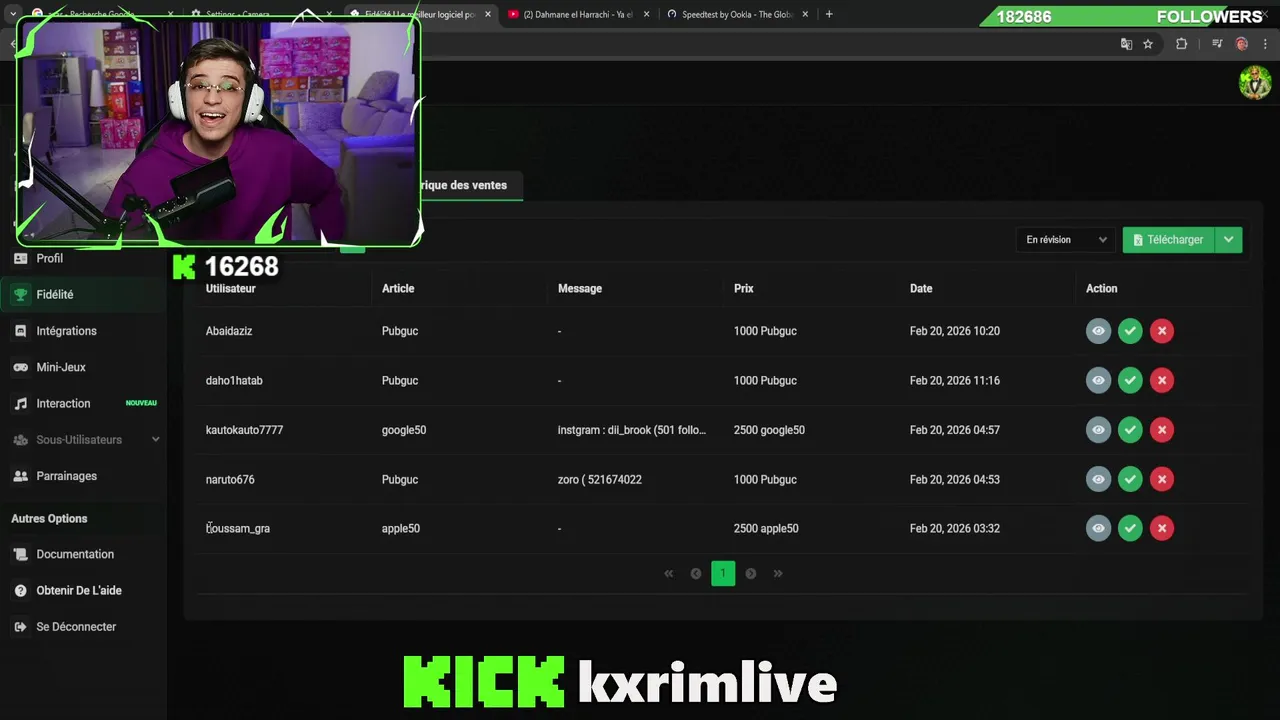Click the Télécharger download button
1280x720 pixels.
coord(1169,240)
